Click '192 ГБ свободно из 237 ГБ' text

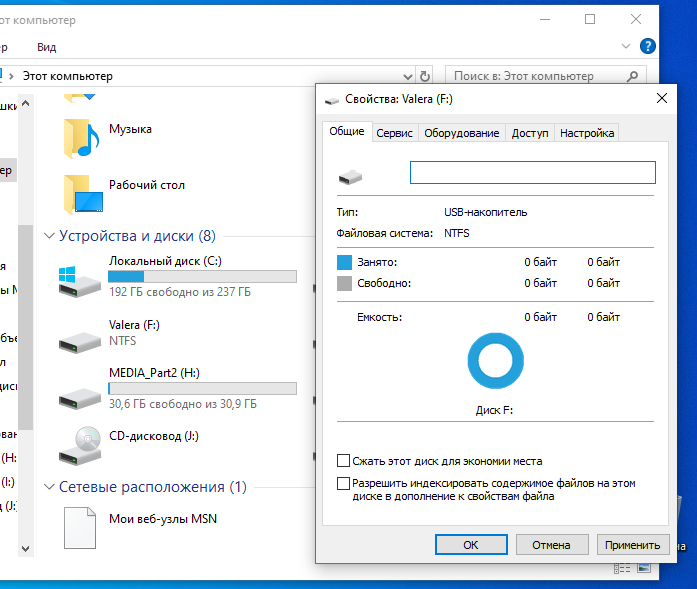(180, 292)
